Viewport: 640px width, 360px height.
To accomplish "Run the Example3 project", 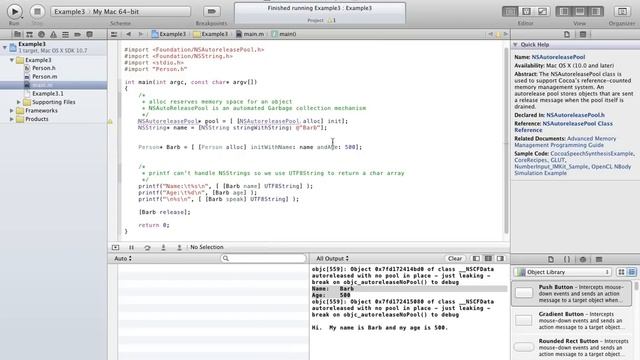I will (x=14, y=11).
